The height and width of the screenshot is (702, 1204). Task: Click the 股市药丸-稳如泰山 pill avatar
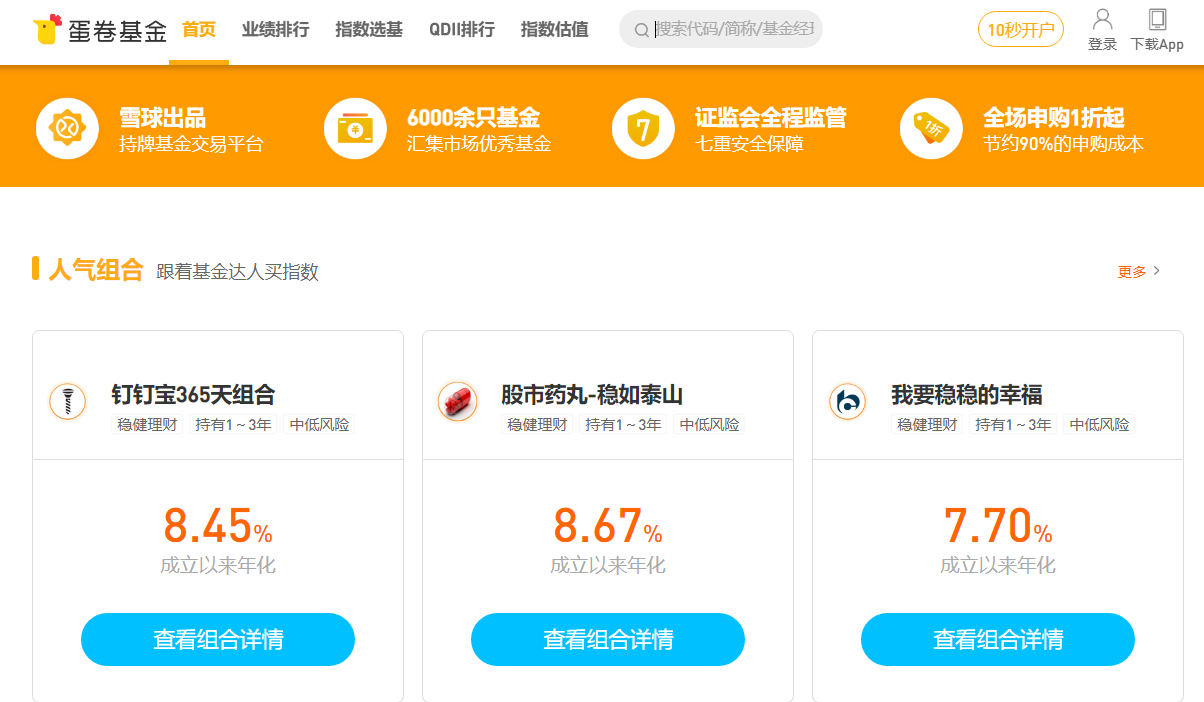tap(458, 402)
